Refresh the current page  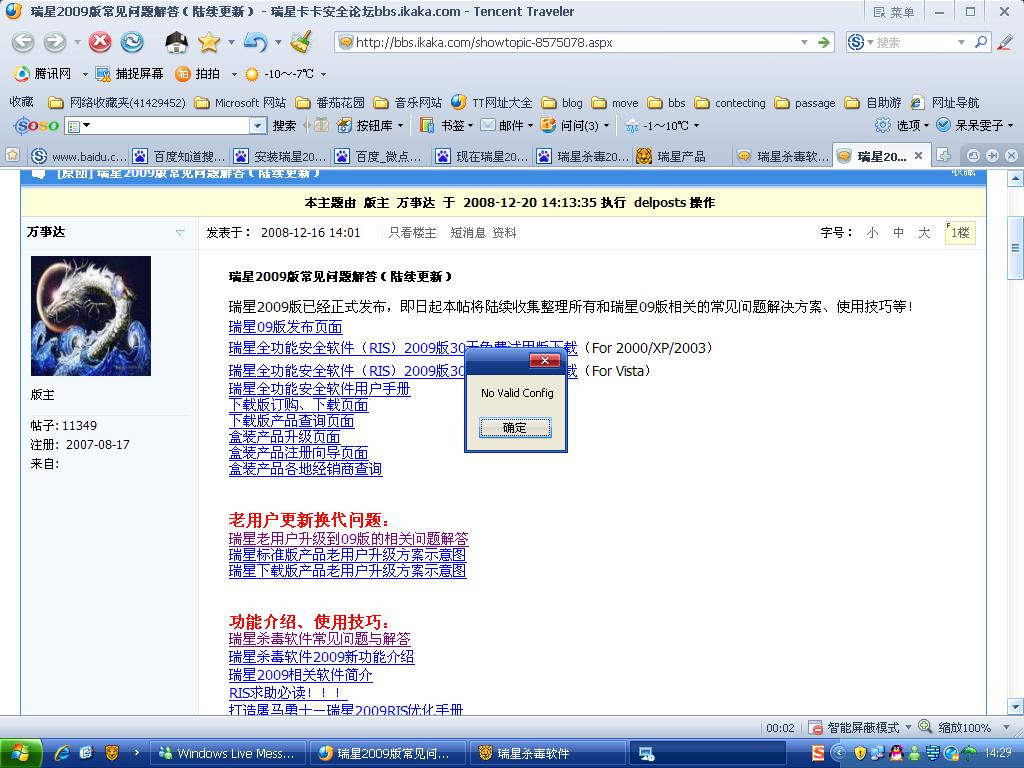pyautogui.click(x=132, y=42)
